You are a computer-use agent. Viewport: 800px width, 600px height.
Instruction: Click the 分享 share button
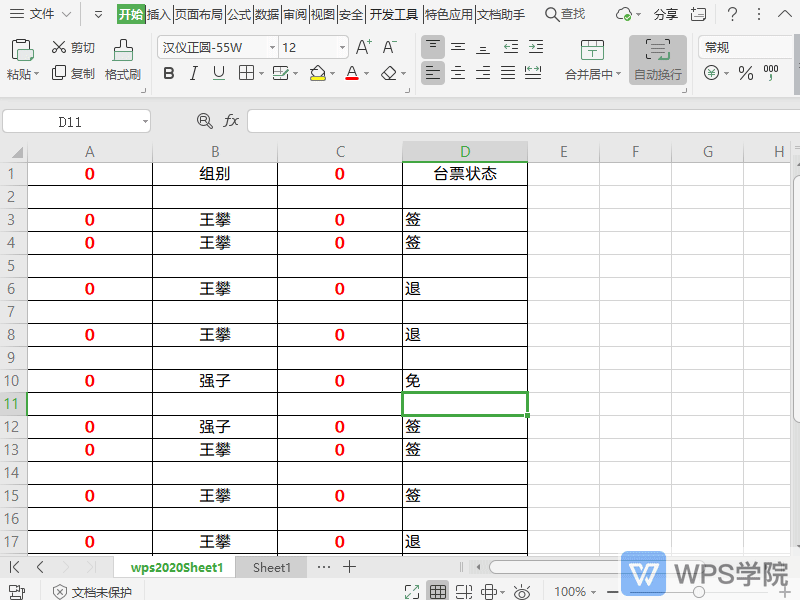pyautogui.click(x=665, y=14)
